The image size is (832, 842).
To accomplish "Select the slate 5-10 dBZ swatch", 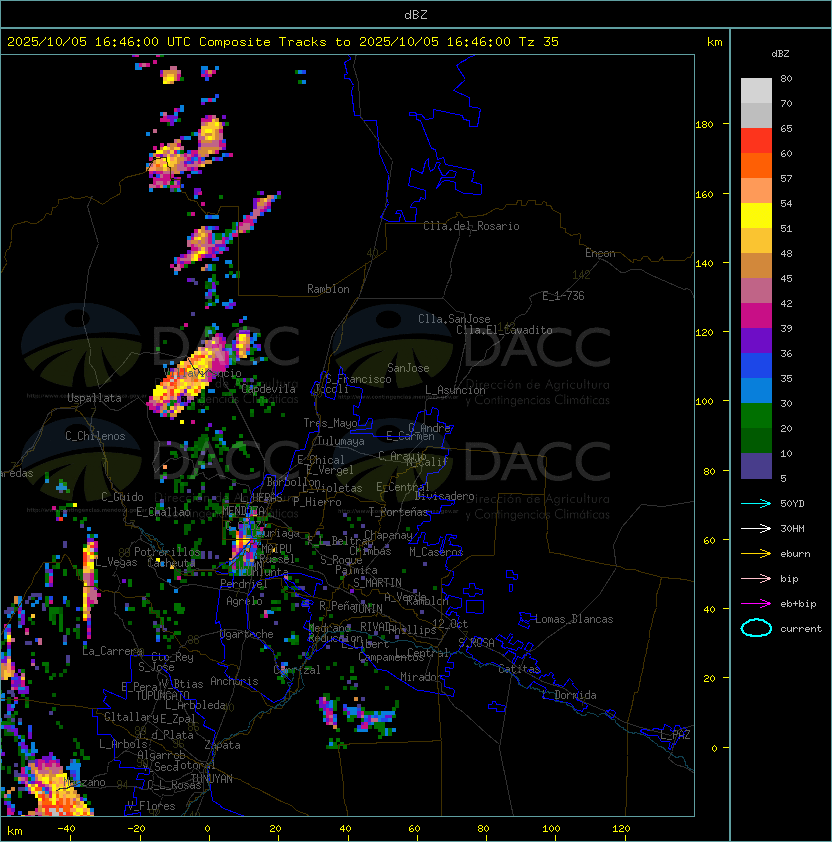I will click(x=756, y=466).
